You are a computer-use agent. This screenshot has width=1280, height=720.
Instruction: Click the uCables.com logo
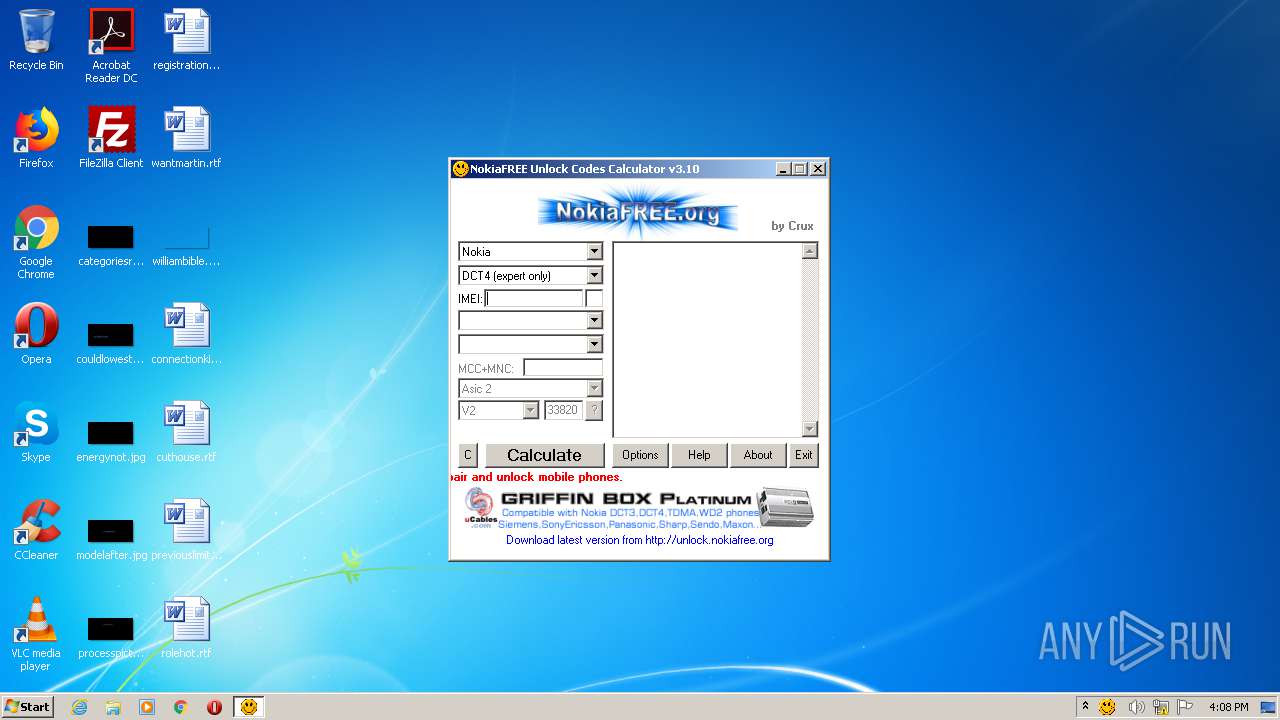(x=479, y=508)
